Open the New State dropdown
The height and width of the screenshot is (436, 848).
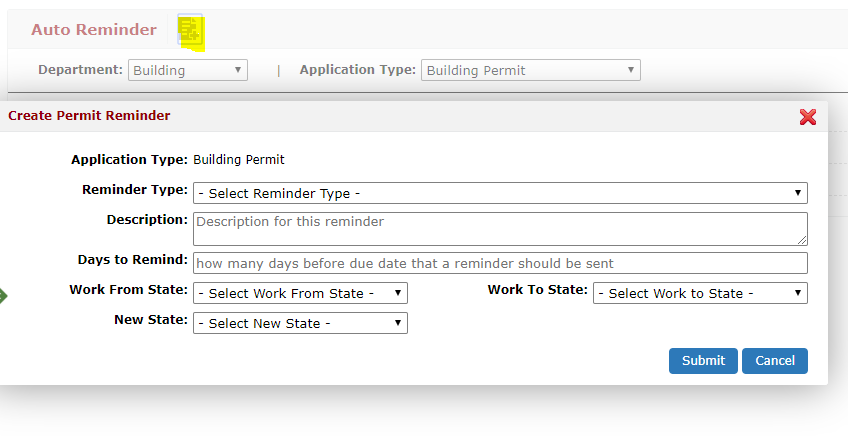coord(300,323)
